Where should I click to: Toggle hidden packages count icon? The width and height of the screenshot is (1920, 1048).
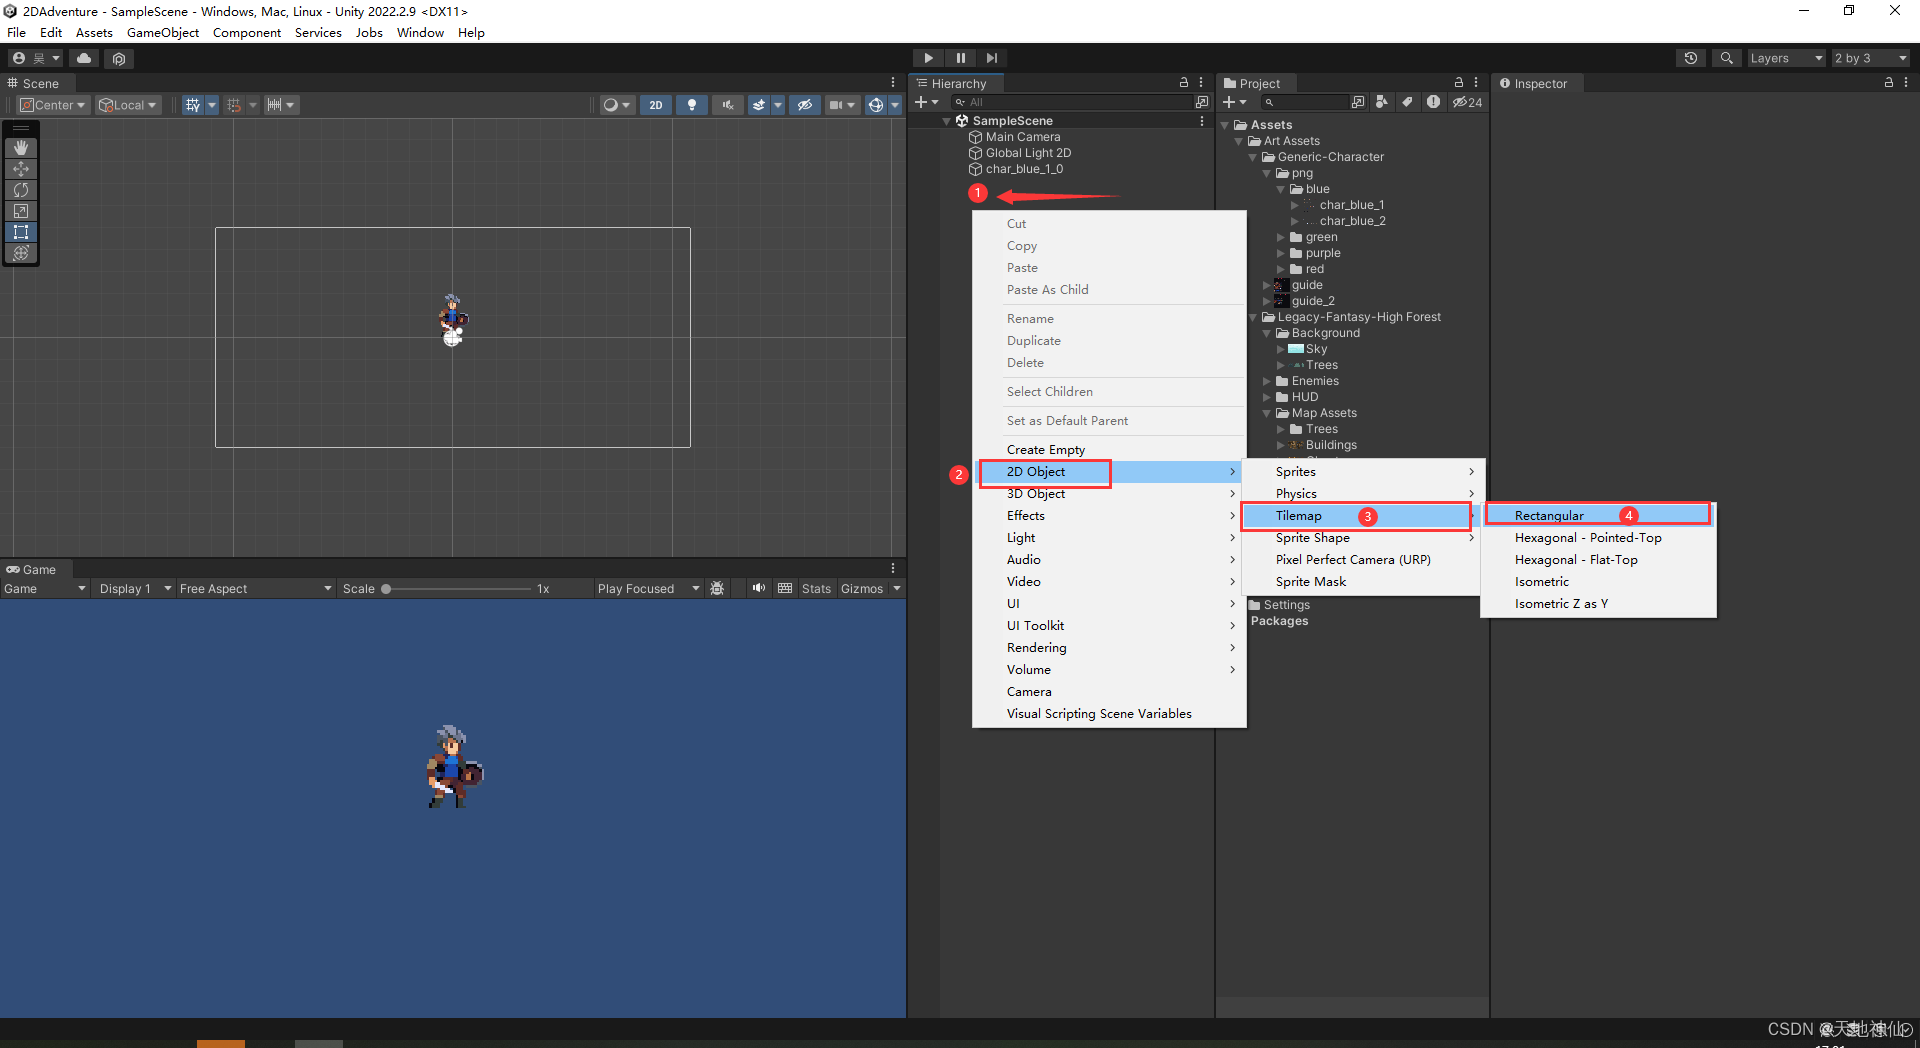[x=1467, y=102]
